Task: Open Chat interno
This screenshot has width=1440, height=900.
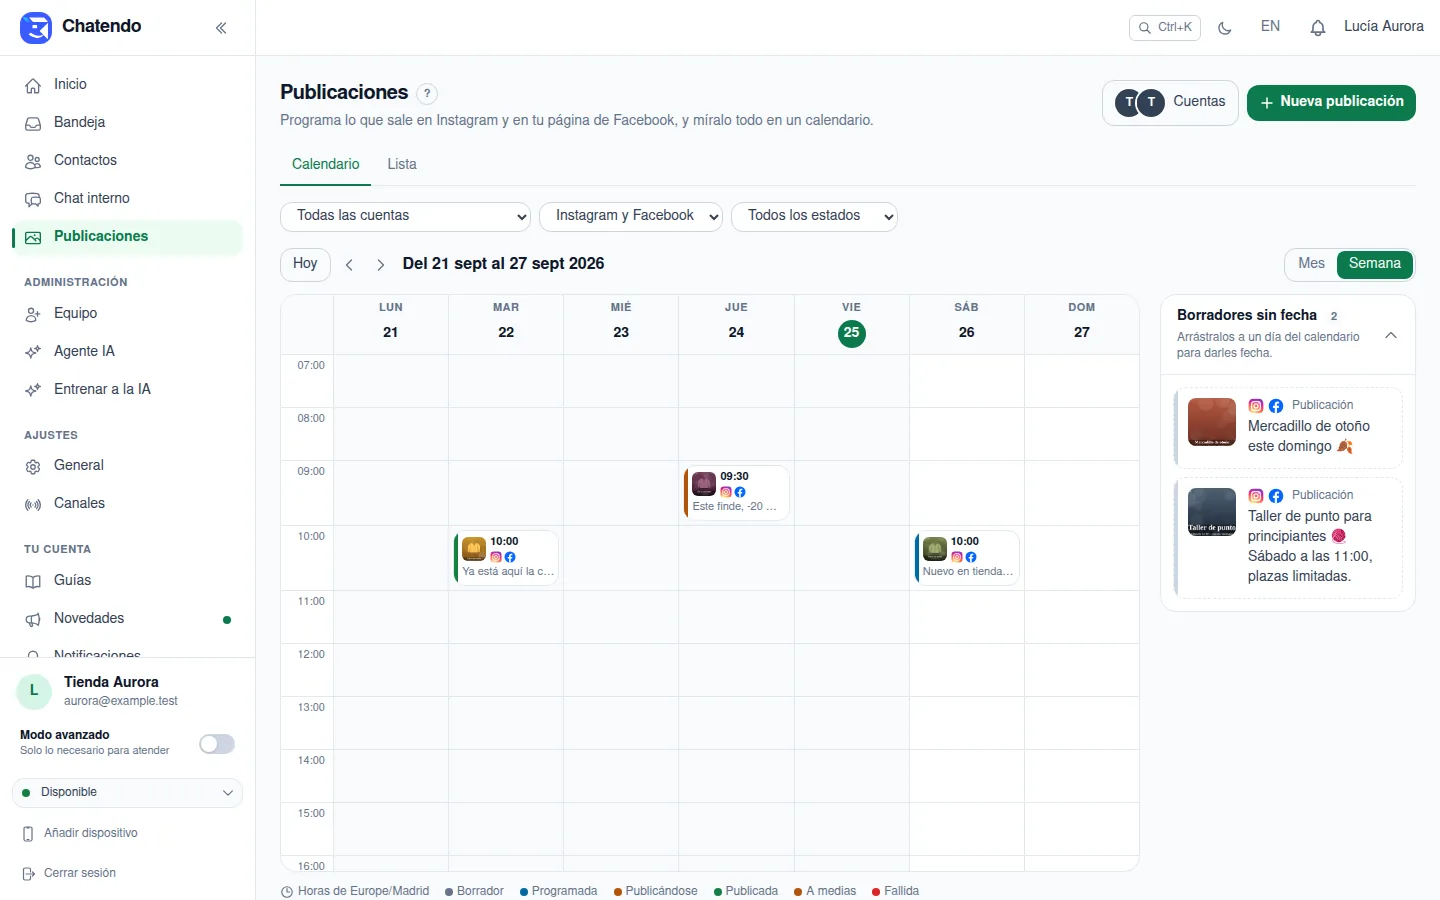Action: tap(127, 199)
